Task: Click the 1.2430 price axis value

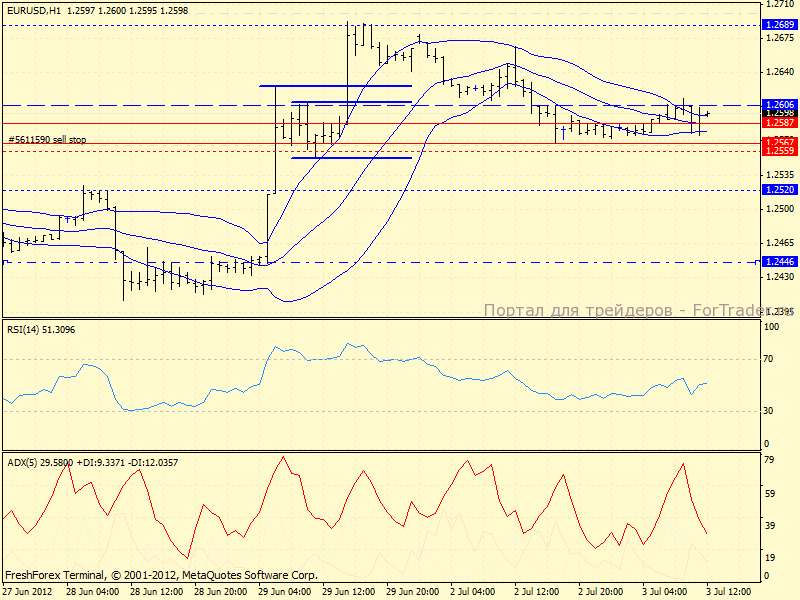Action: [780, 277]
